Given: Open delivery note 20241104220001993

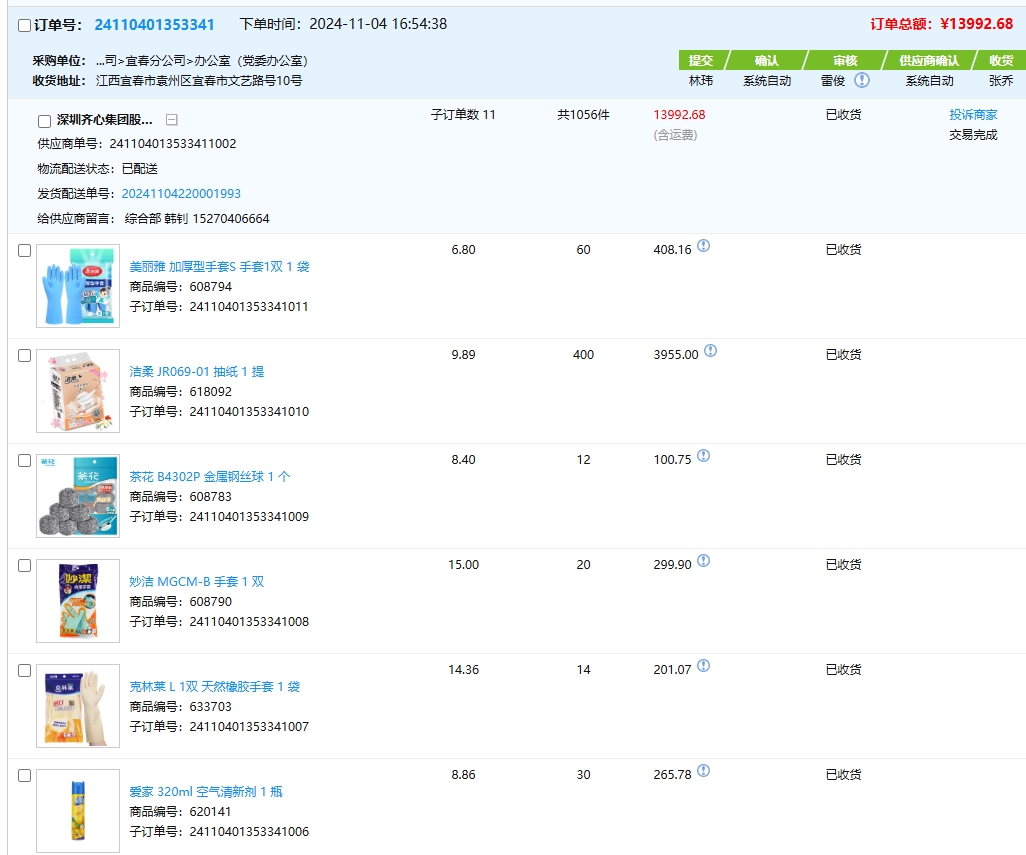Looking at the screenshot, I should [x=181, y=194].
